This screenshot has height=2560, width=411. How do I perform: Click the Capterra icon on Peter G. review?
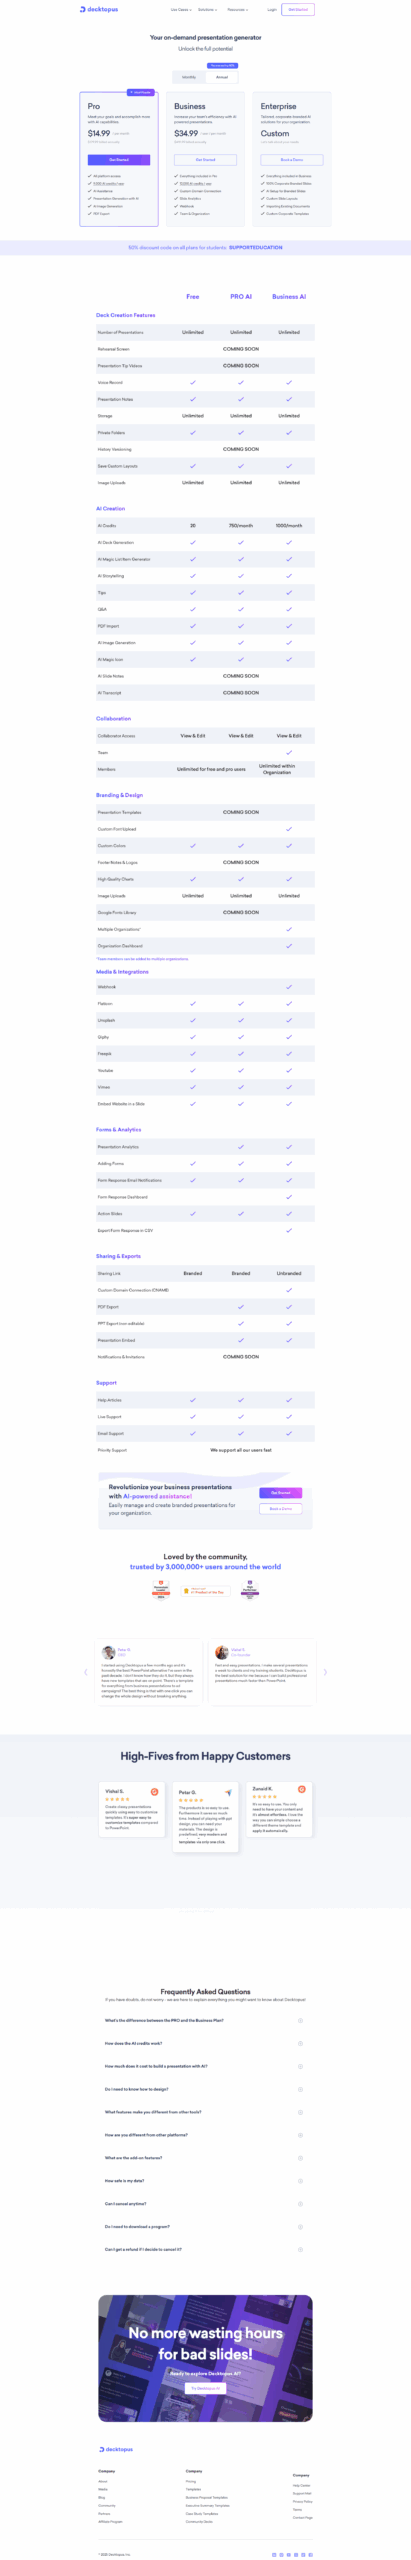(228, 1792)
